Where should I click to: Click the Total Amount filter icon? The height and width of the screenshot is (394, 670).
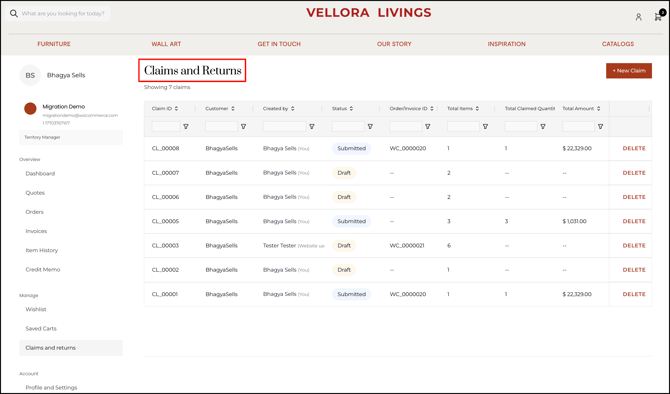pos(601,126)
